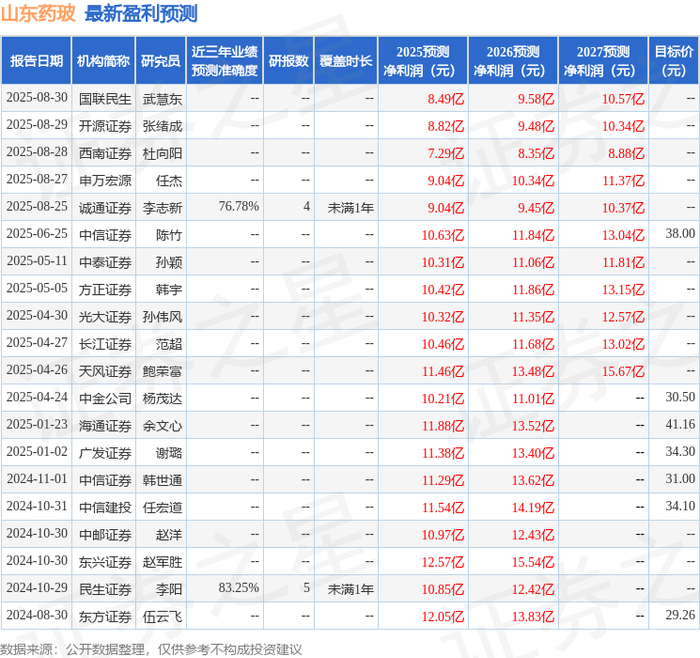Screen dimensions: 700x658
Task: Click institution 西南证券
Action: (105, 153)
